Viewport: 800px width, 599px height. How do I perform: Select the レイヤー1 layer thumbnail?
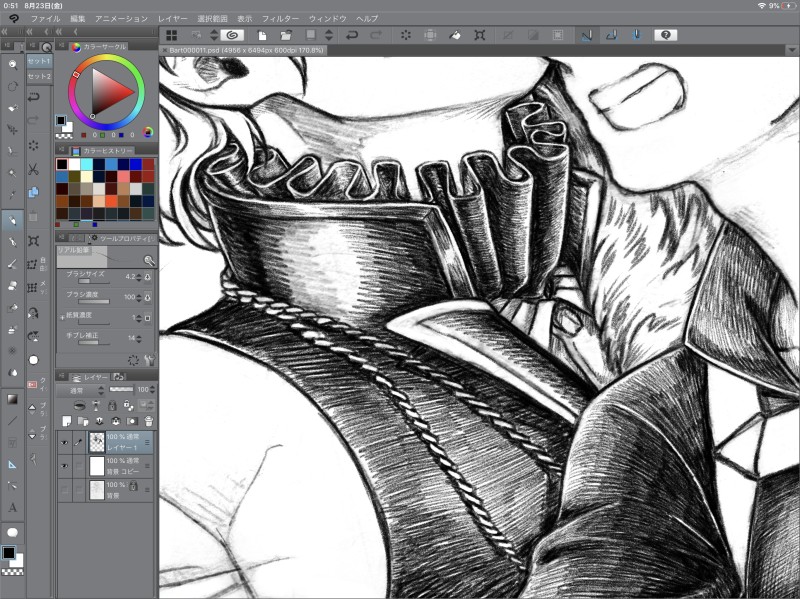click(x=96, y=442)
